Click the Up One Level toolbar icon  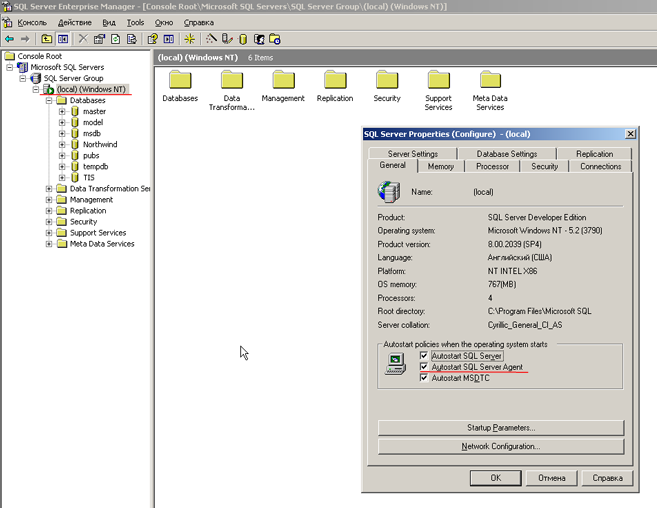47,39
